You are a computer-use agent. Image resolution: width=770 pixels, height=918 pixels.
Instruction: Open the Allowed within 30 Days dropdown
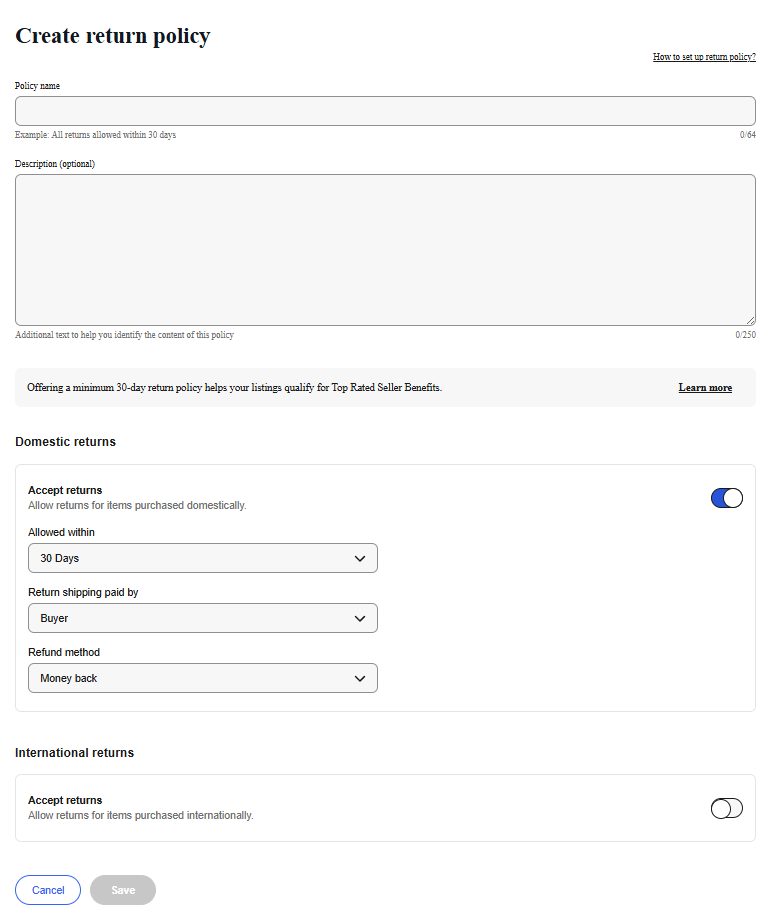click(x=203, y=558)
